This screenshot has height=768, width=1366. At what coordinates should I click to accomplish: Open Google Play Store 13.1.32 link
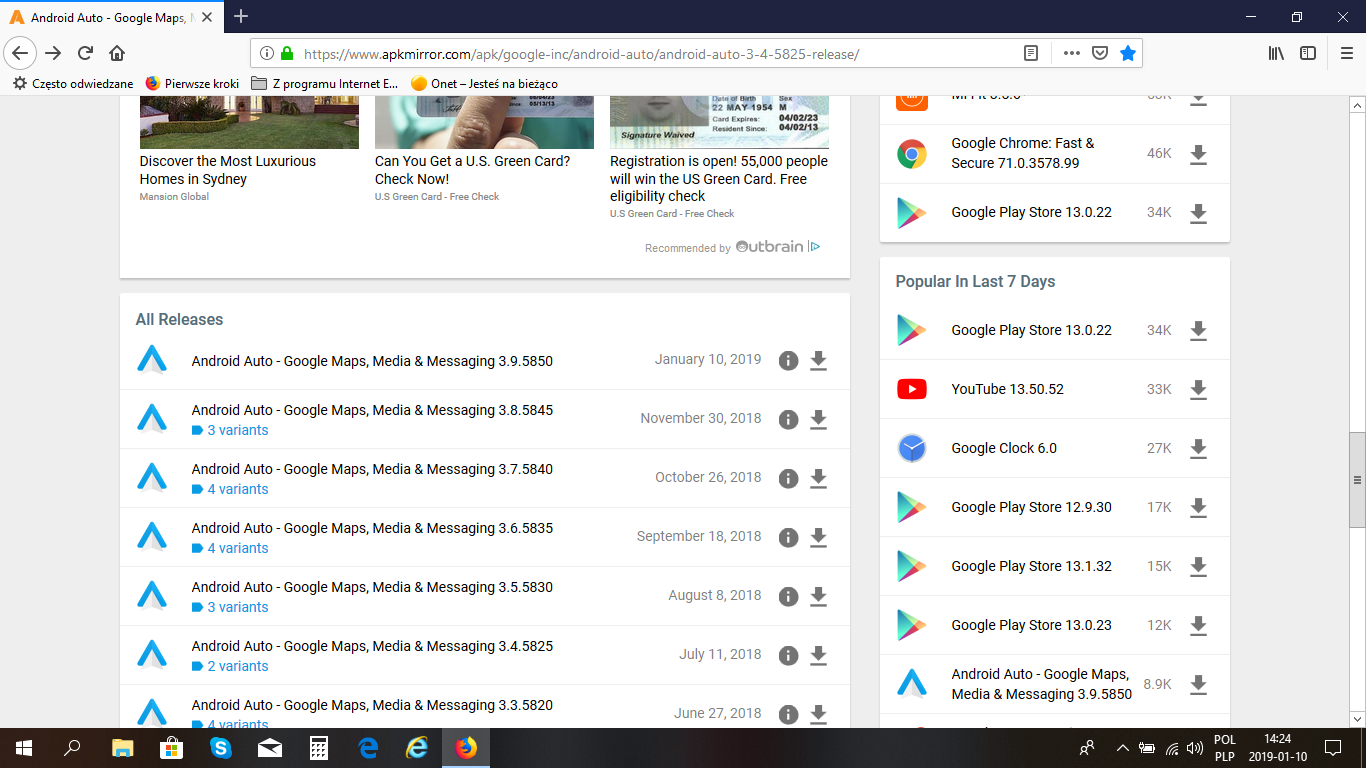pyautogui.click(x=1031, y=566)
